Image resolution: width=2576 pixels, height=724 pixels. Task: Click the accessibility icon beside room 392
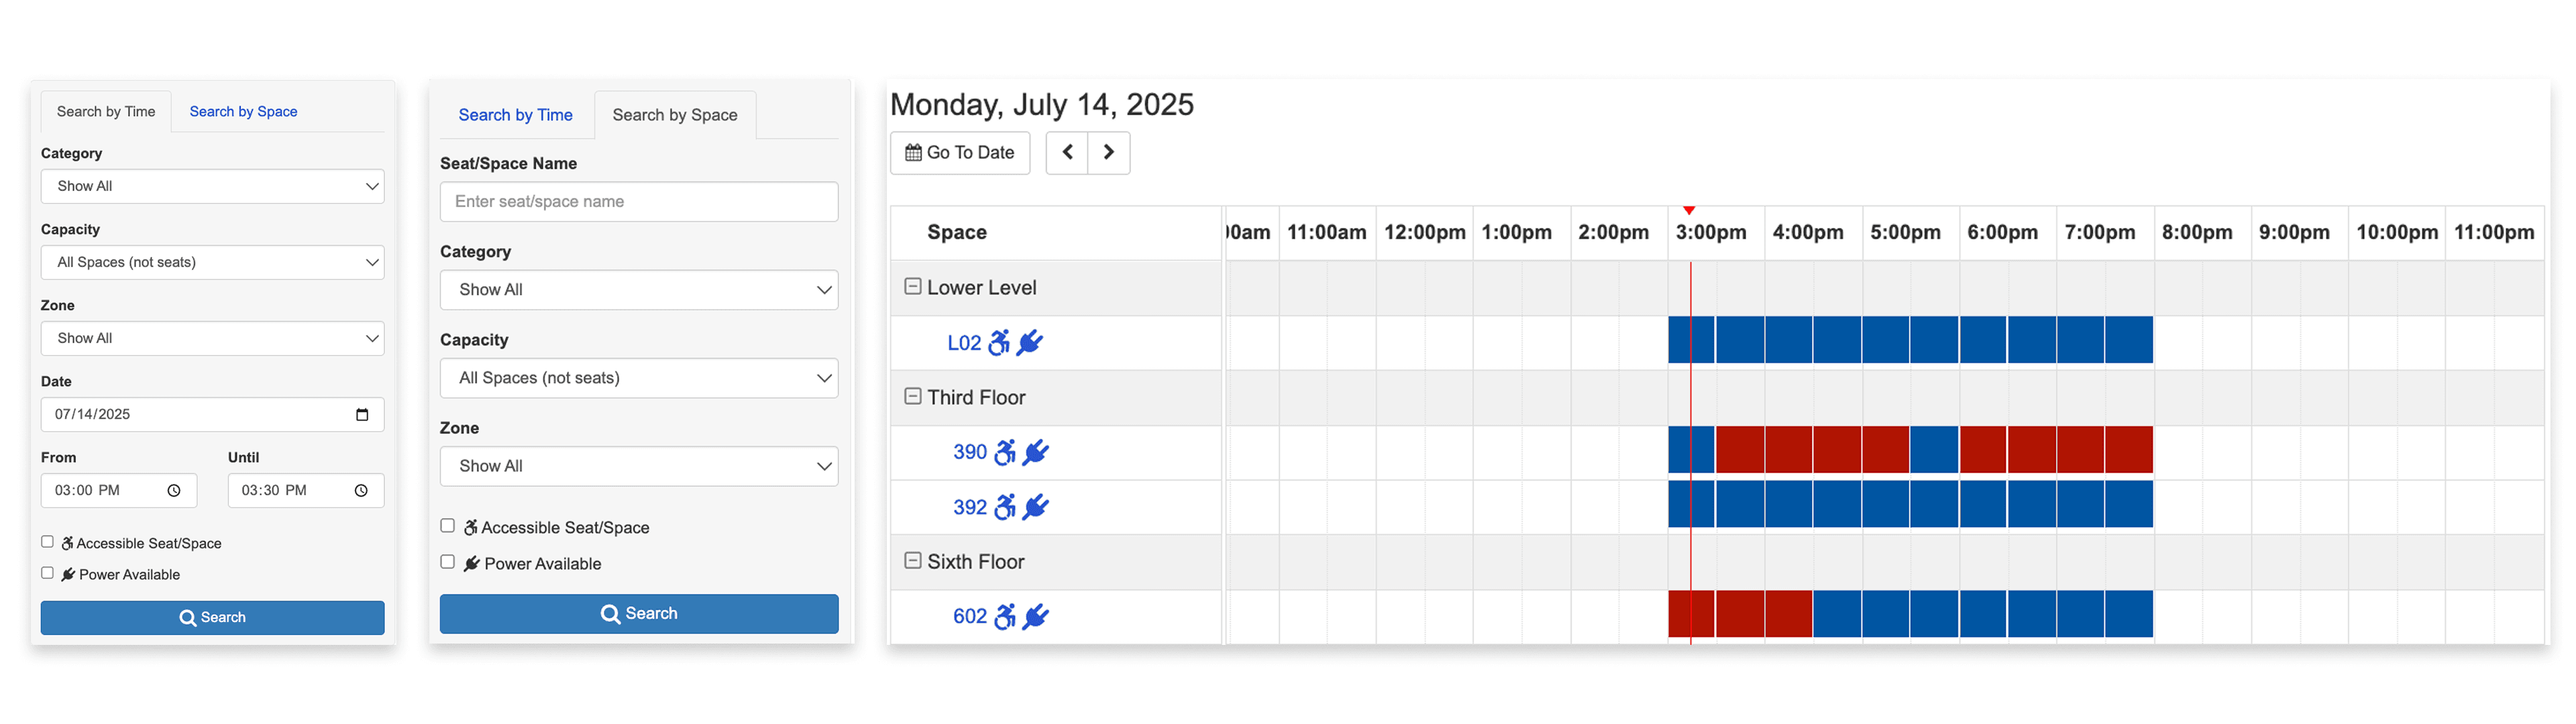coord(1004,507)
